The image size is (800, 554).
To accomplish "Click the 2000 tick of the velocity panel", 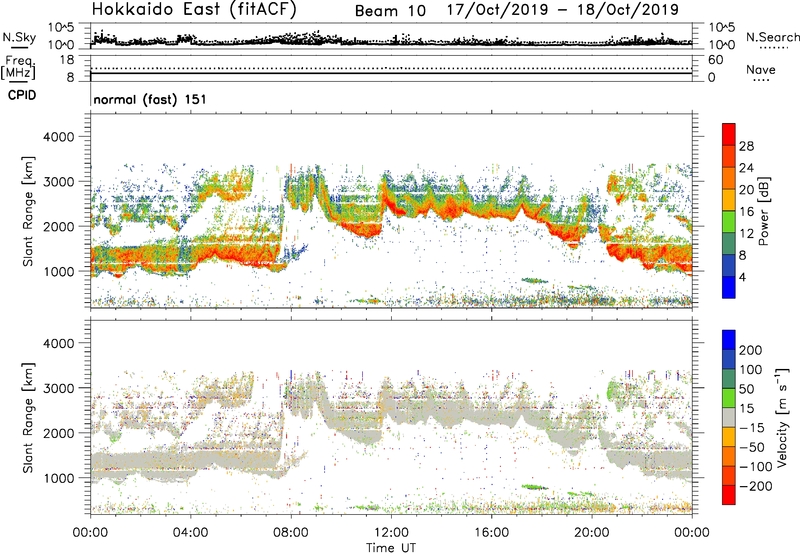I will click(x=58, y=433).
